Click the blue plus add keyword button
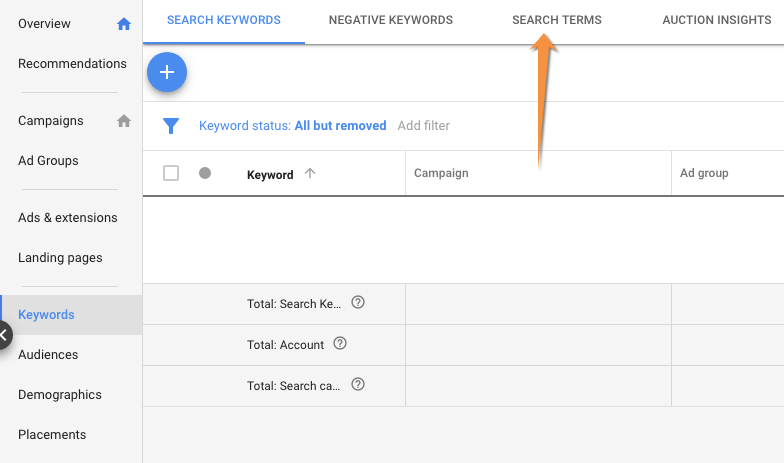Image resolution: width=784 pixels, height=463 pixels. (x=167, y=72)
